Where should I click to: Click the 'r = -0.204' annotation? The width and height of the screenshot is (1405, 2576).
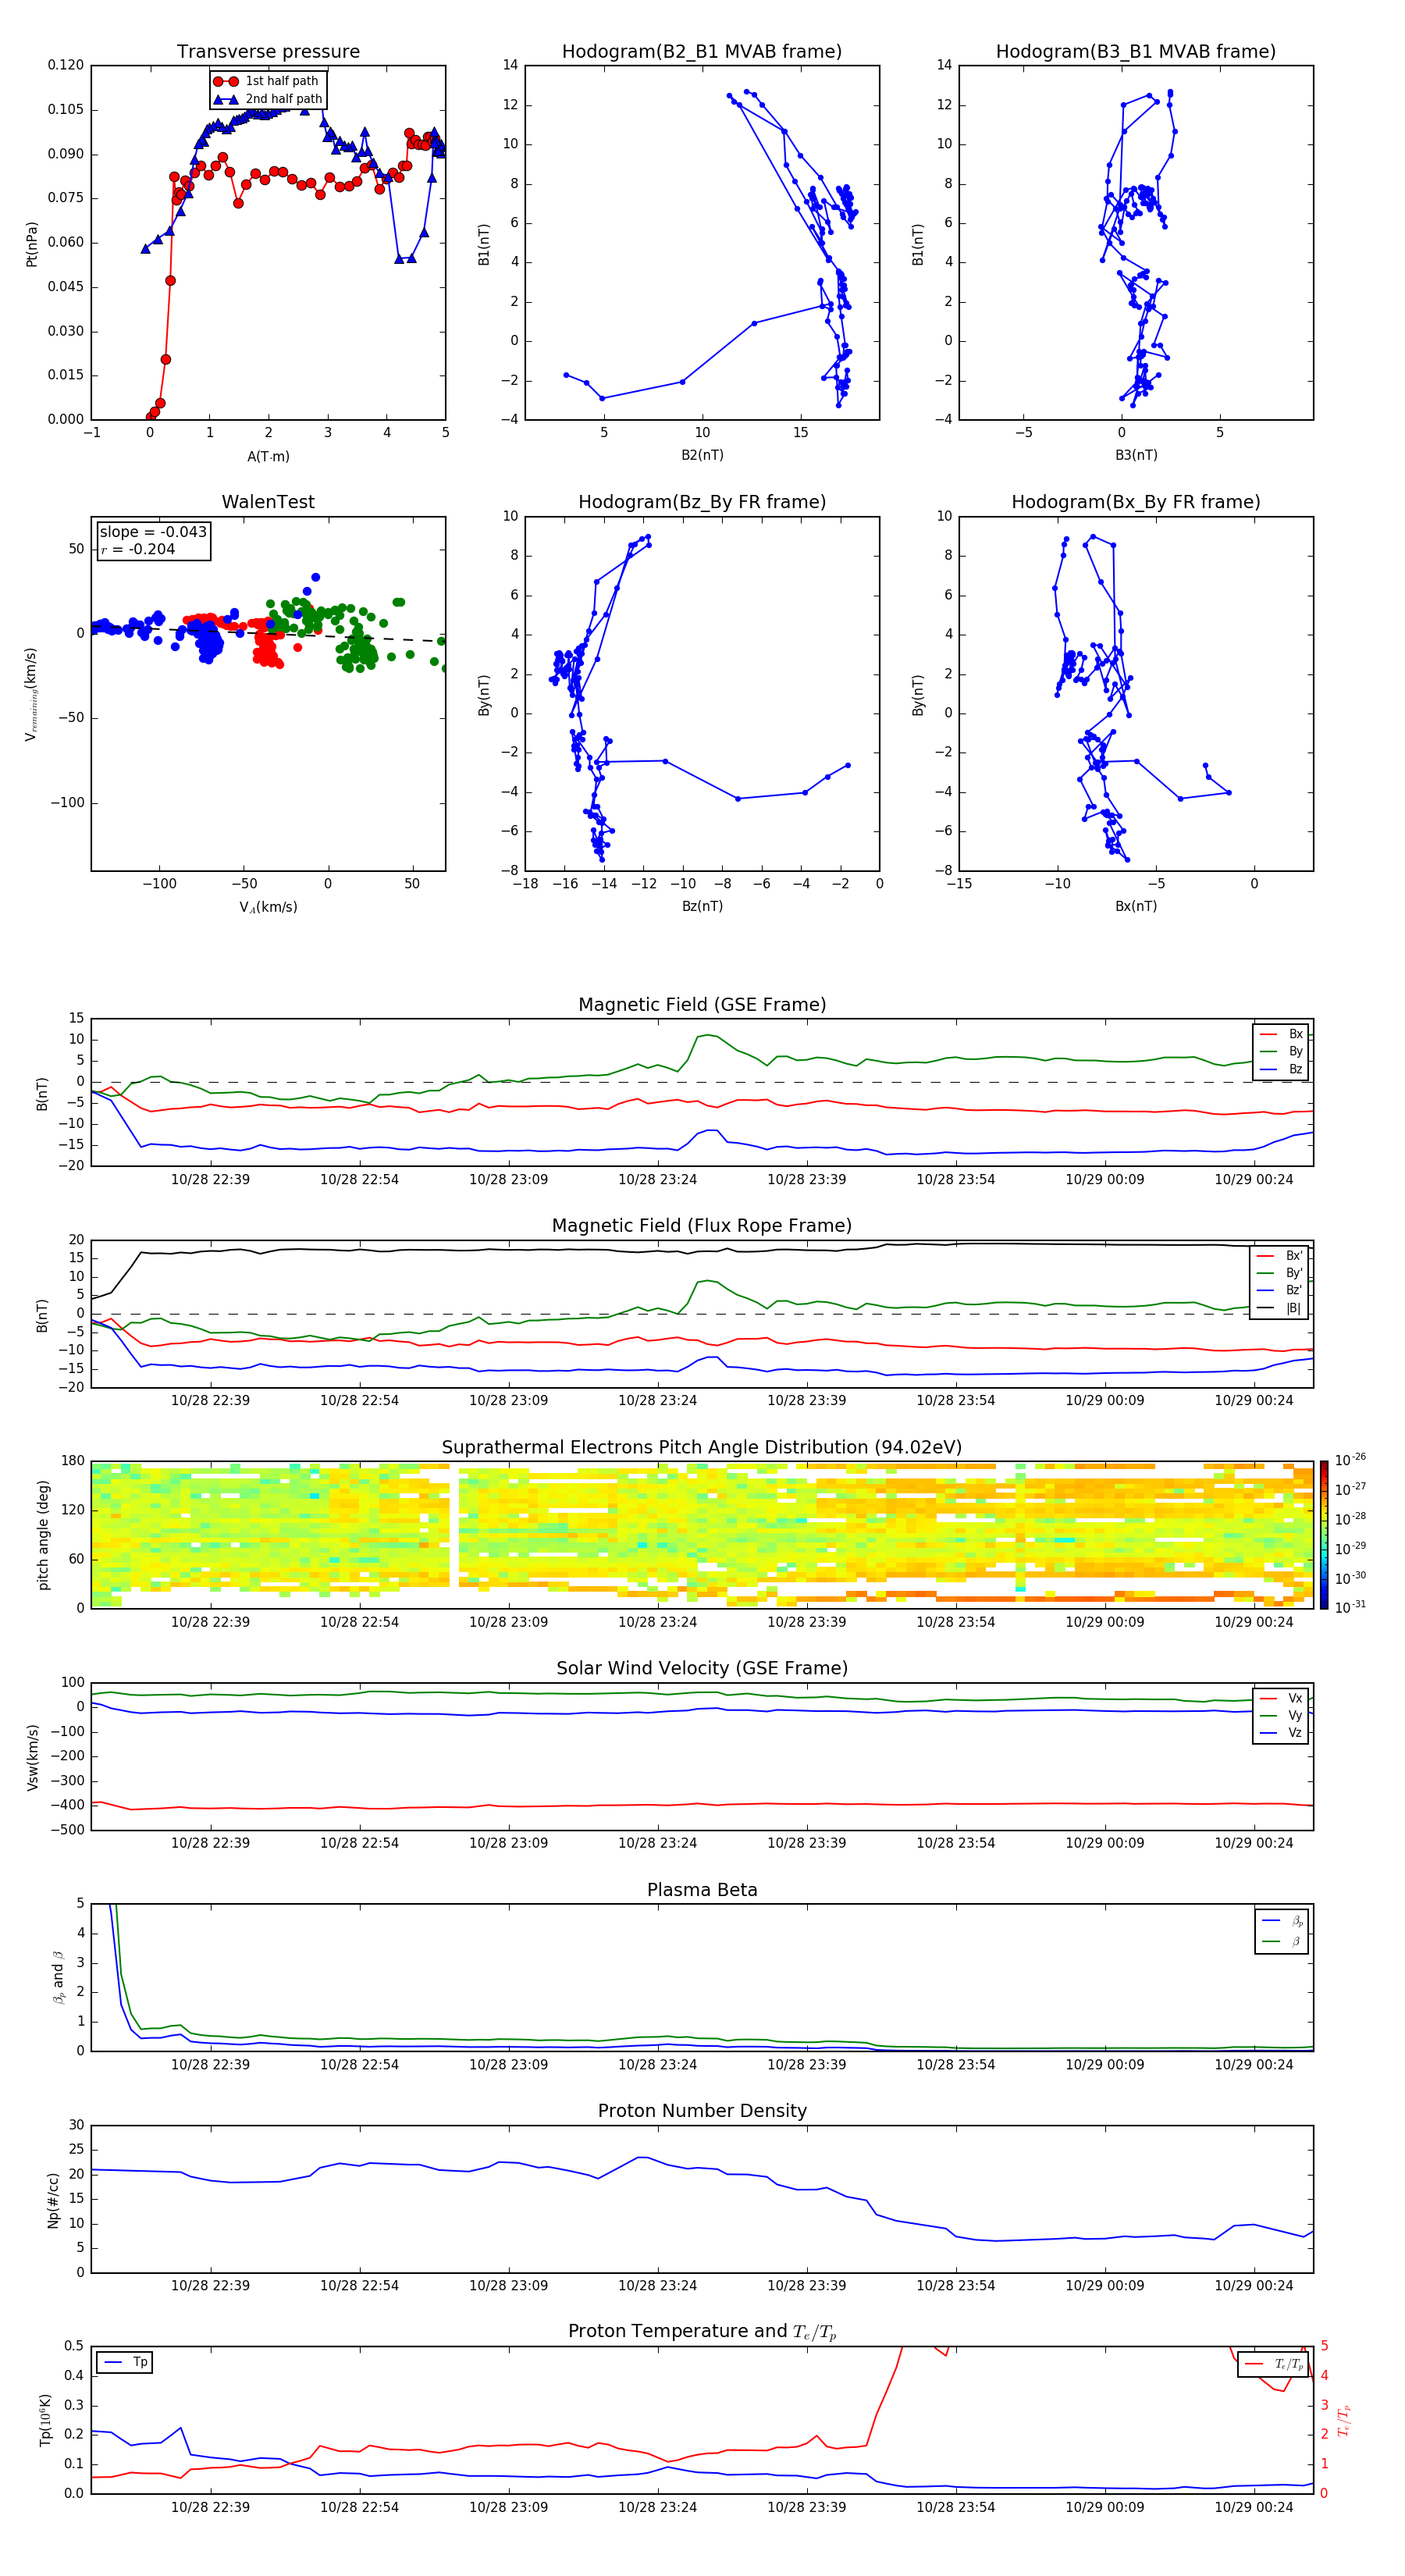[x=138, y=549]
